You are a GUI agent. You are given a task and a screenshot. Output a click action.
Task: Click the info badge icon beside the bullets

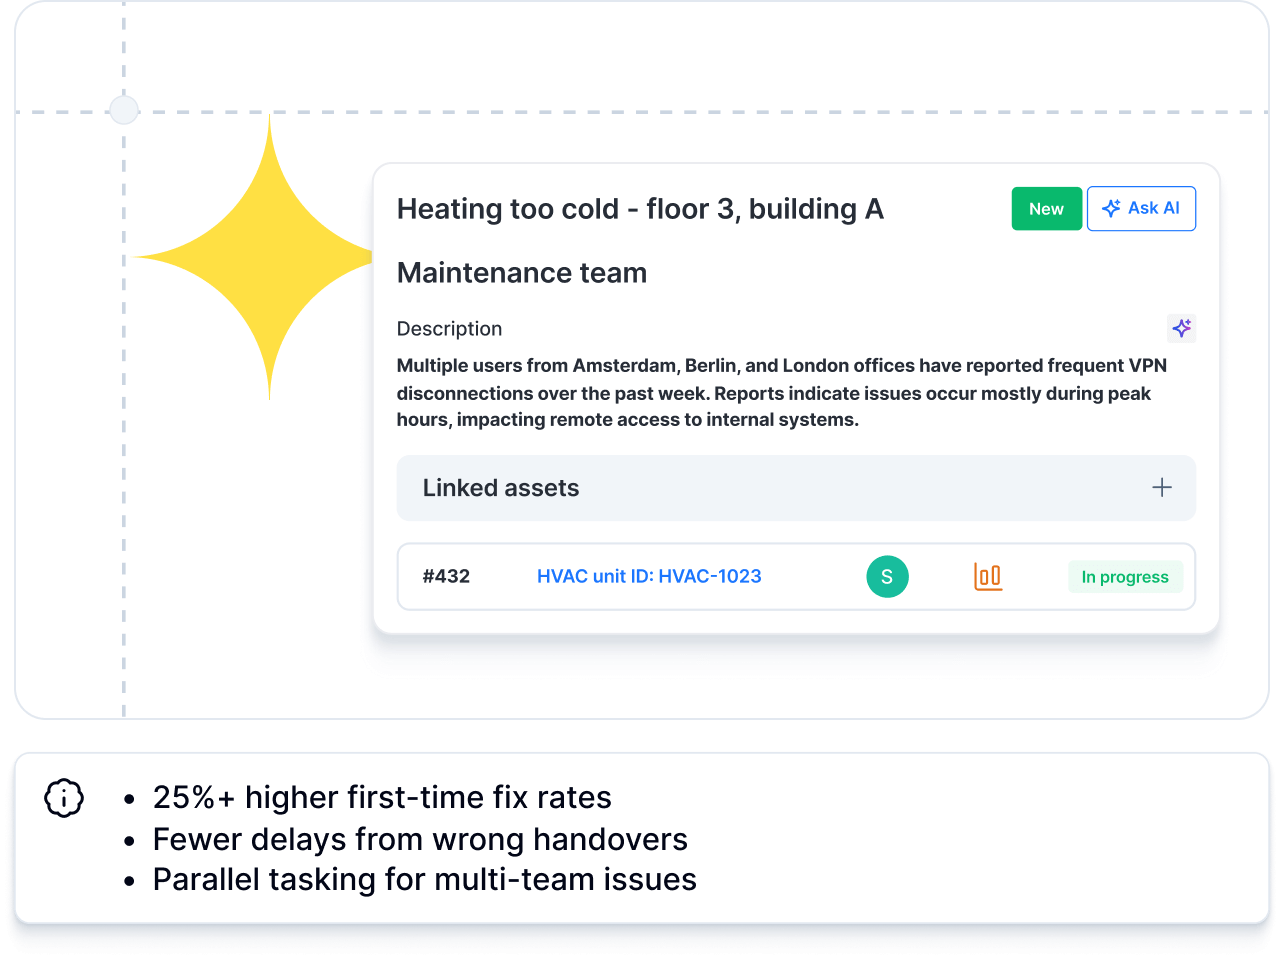point(64,798)
